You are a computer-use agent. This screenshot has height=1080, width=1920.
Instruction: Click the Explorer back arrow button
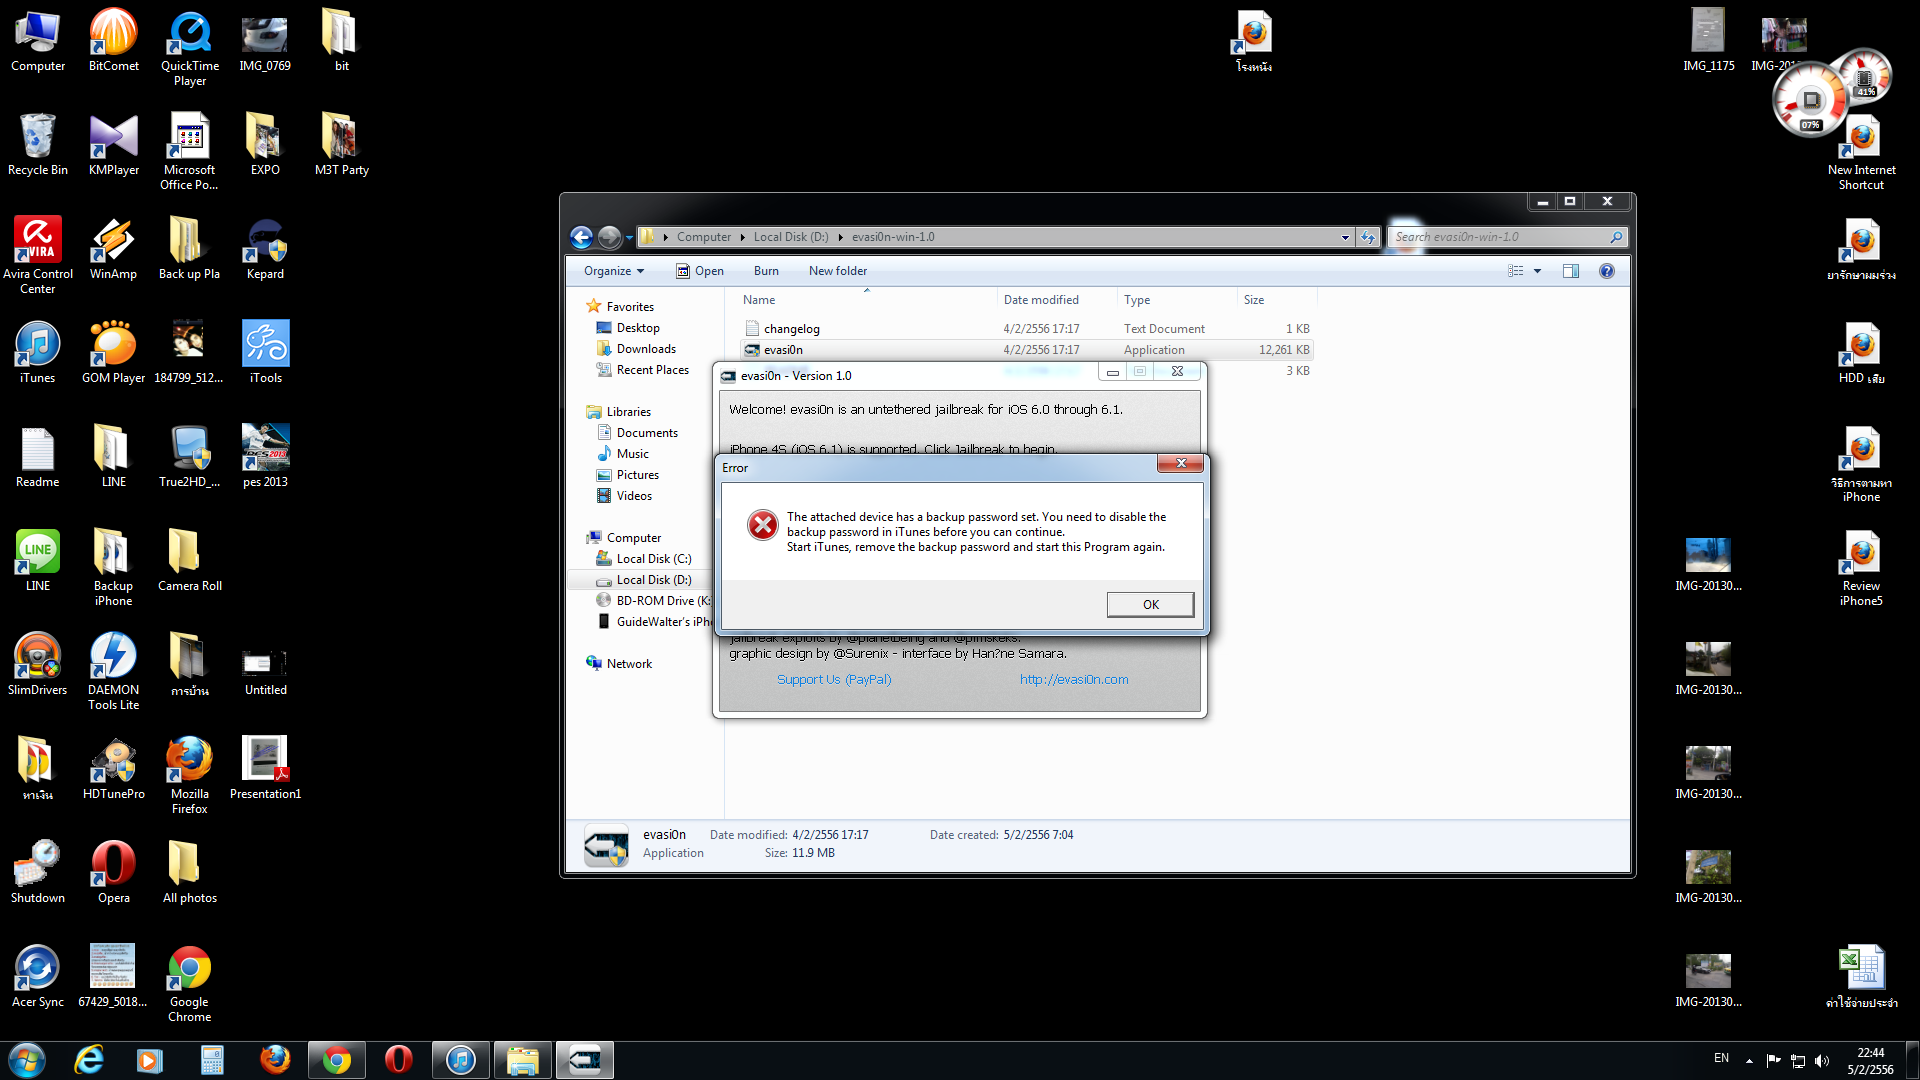(581, 237)
